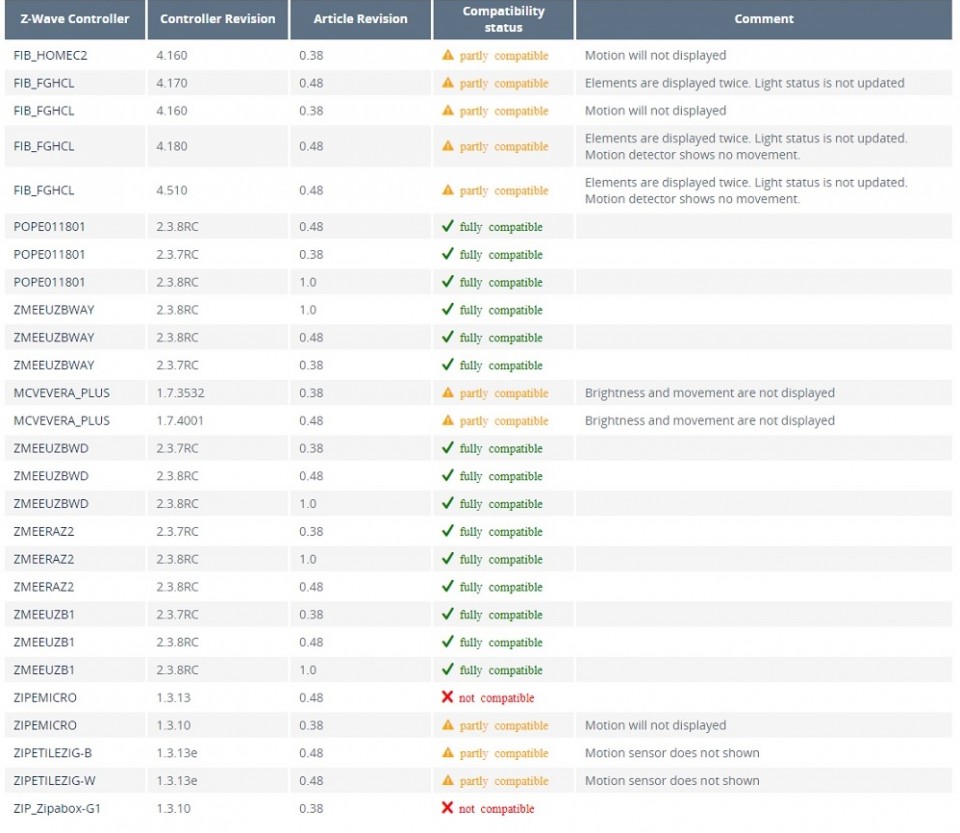Click the MCVEVERA_PLUS name in the 1.7.4001 row
Viewport: 960px width, 833px height.
pos(61,420)
